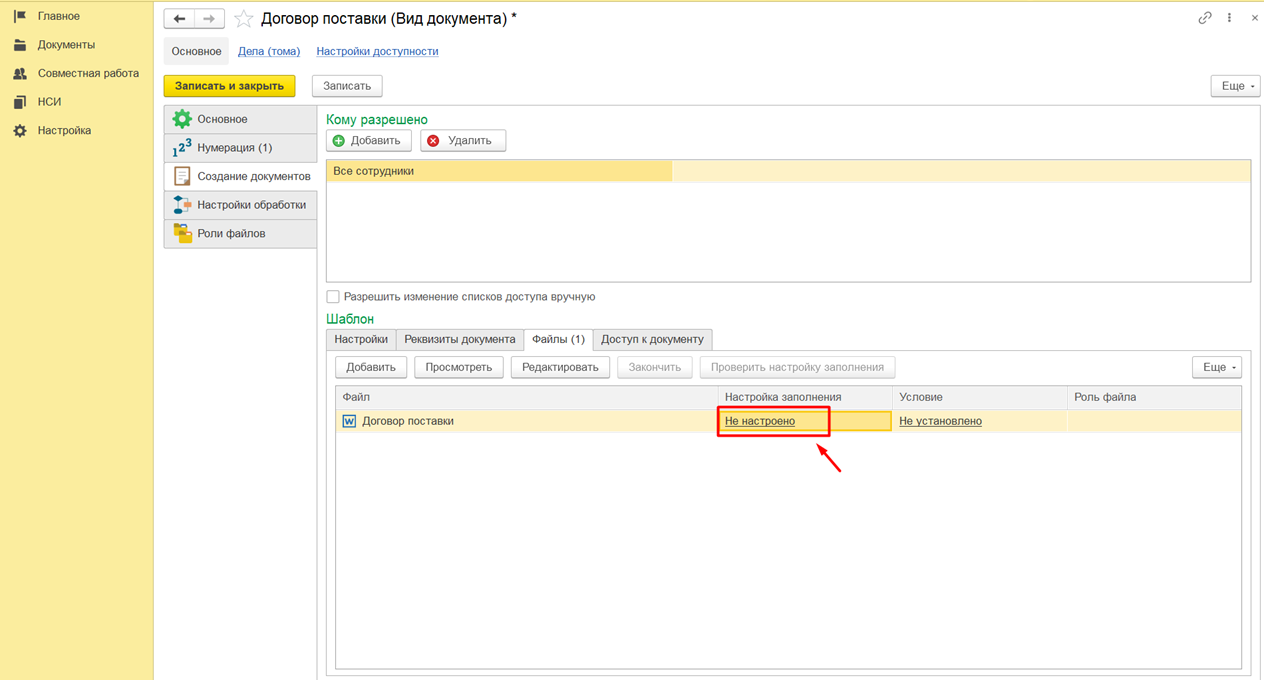Click the Удалить button with red icon
The width and height of the screenshot is (1264, 680).
click(x=463, y=141)
